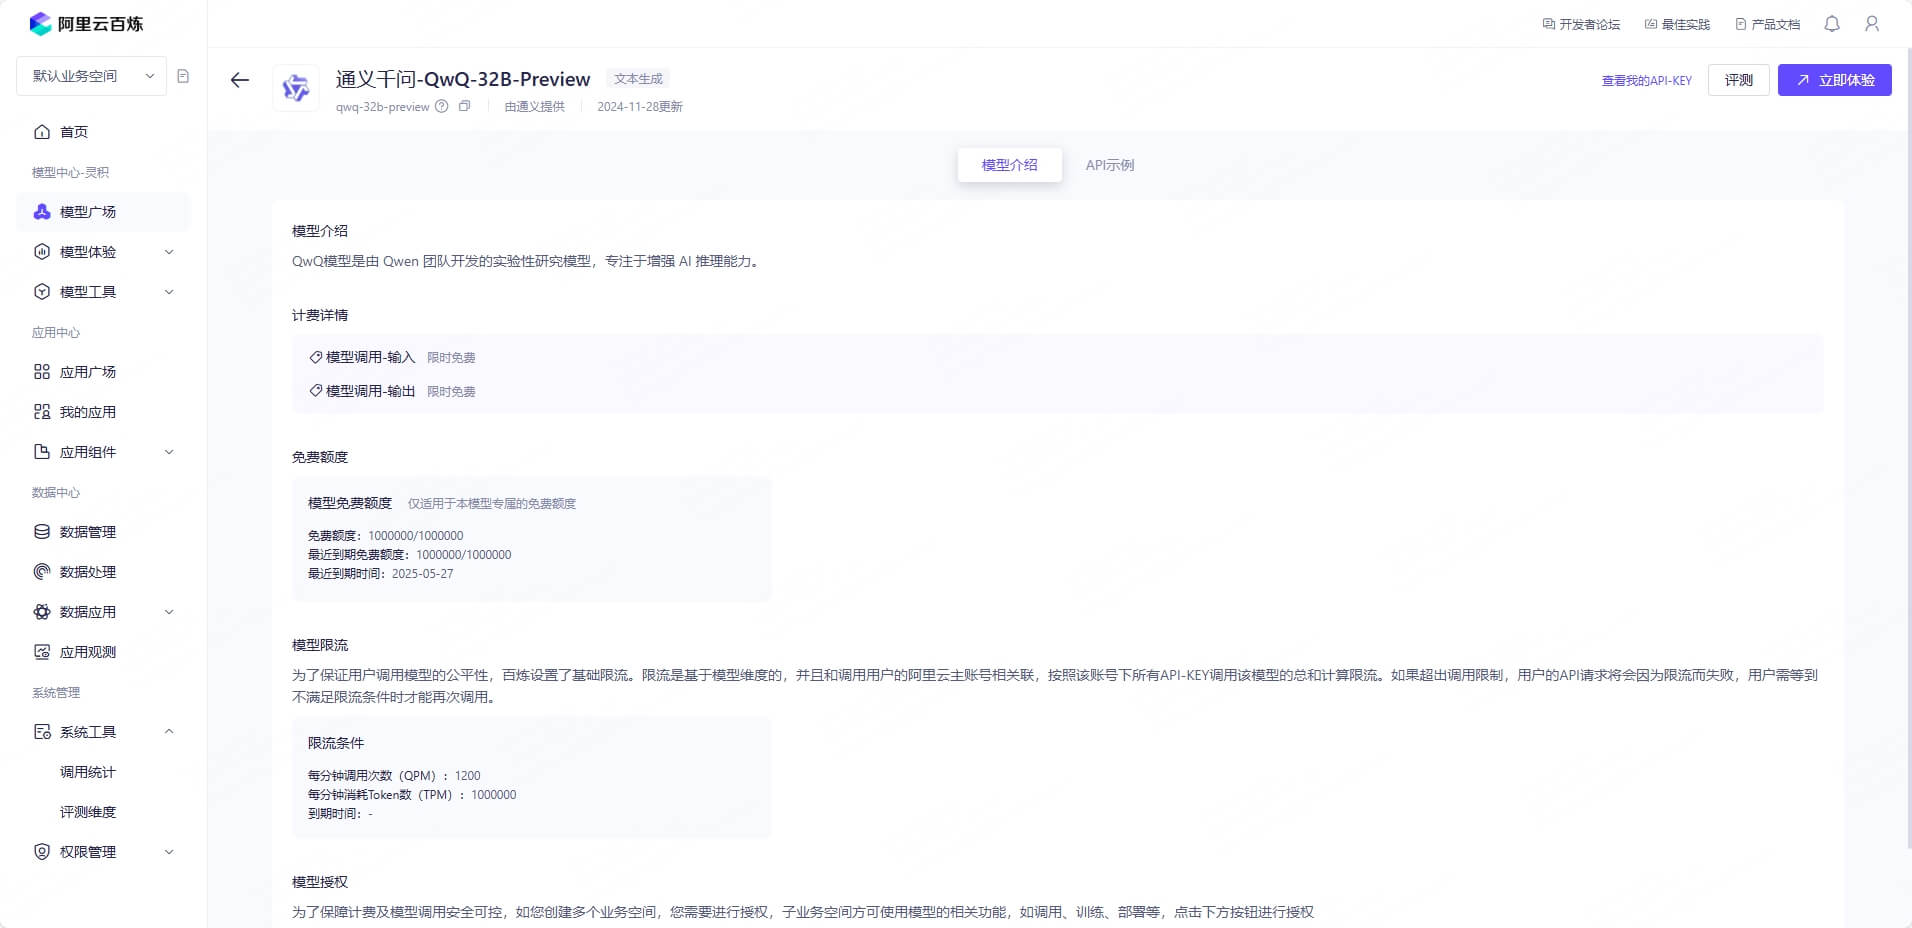The height and width of the screenshot is (928, 1912).
Task: Click the document icon beside workspace selector
Action: click(x=183, y=75)
